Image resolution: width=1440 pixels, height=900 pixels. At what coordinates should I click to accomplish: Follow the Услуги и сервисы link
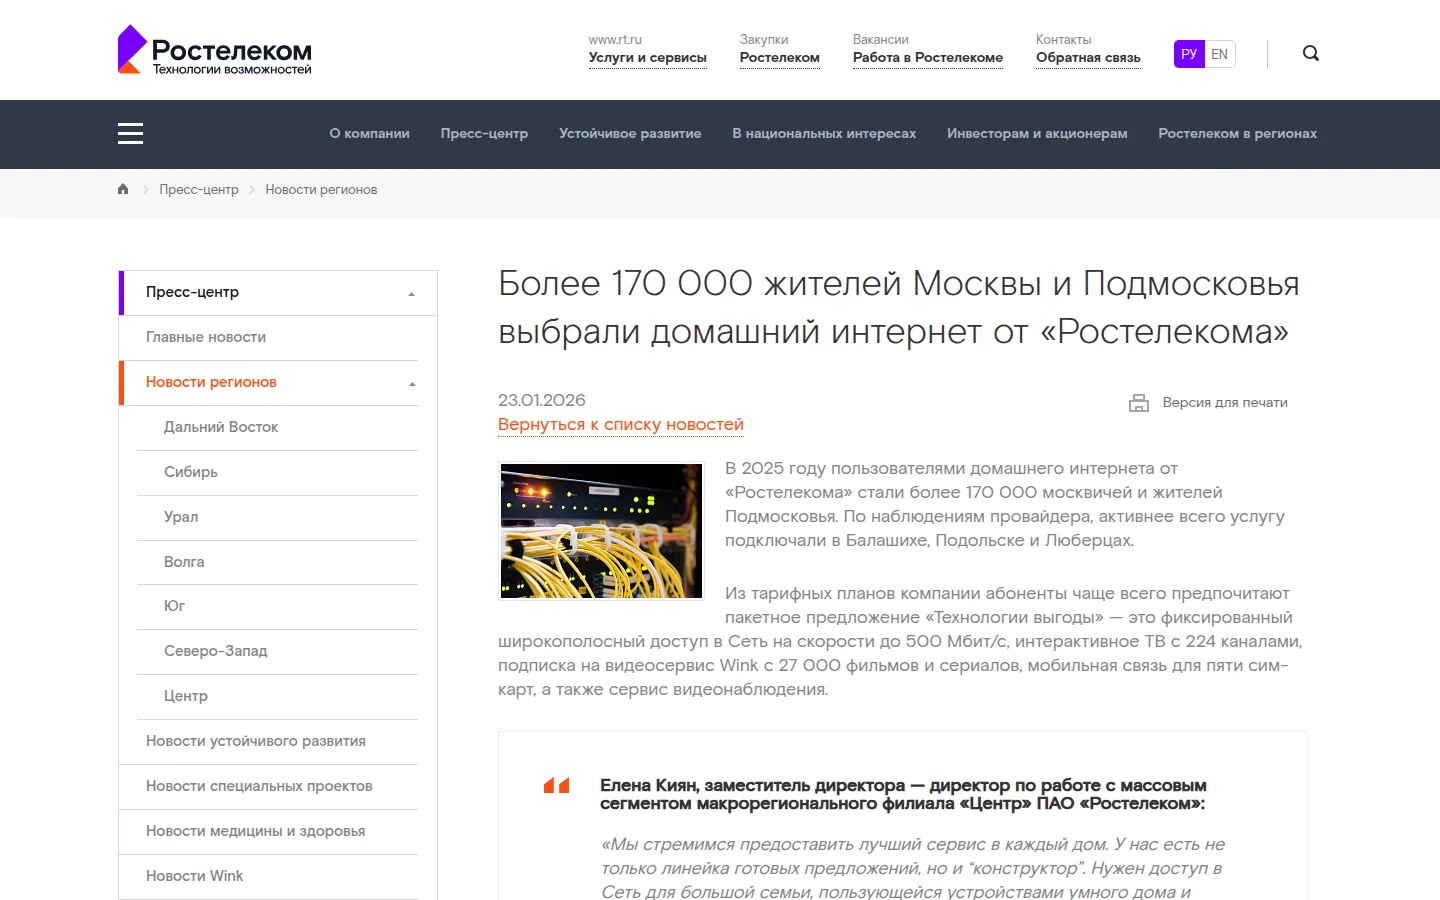(x=647, y=58)
